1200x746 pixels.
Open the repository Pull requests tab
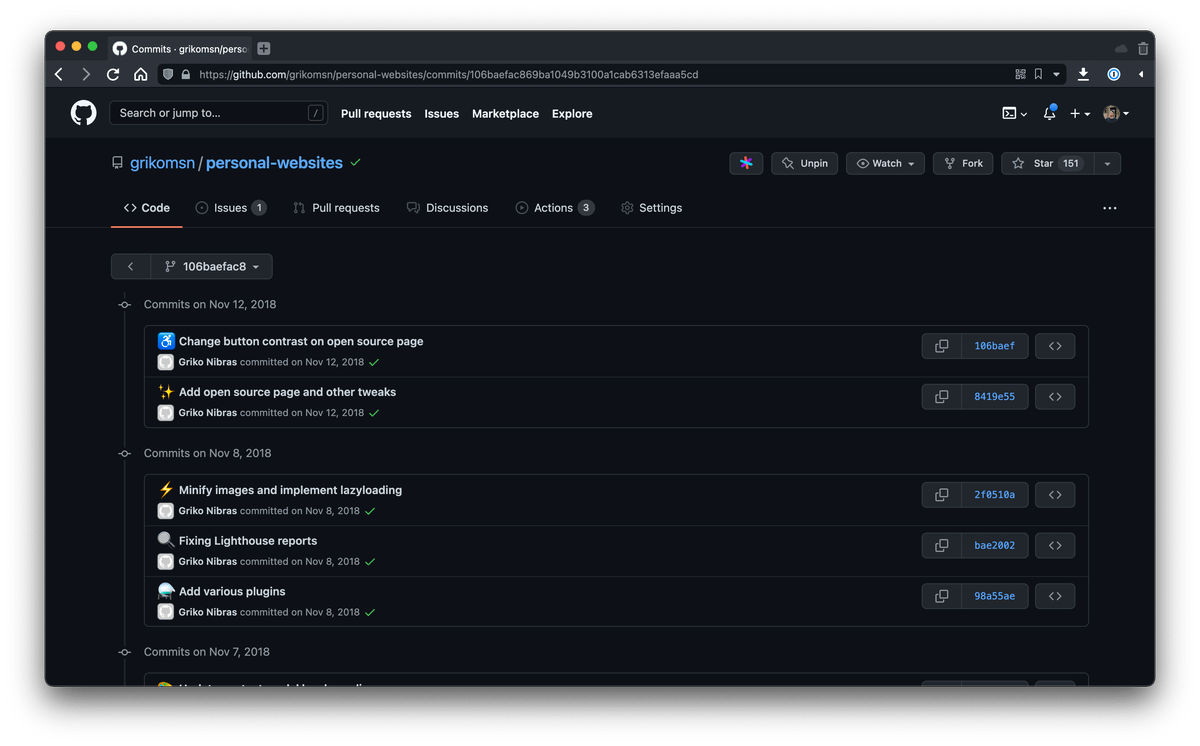pyautogui.click(x=336, y=208)
